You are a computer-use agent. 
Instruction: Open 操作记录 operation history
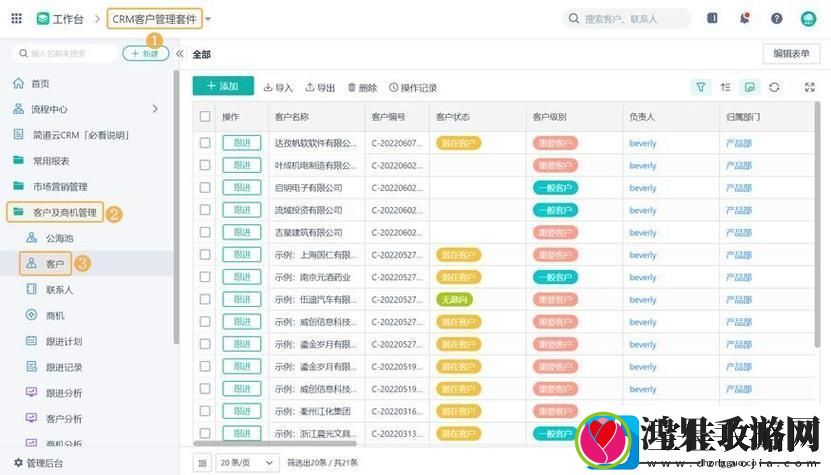413,87
